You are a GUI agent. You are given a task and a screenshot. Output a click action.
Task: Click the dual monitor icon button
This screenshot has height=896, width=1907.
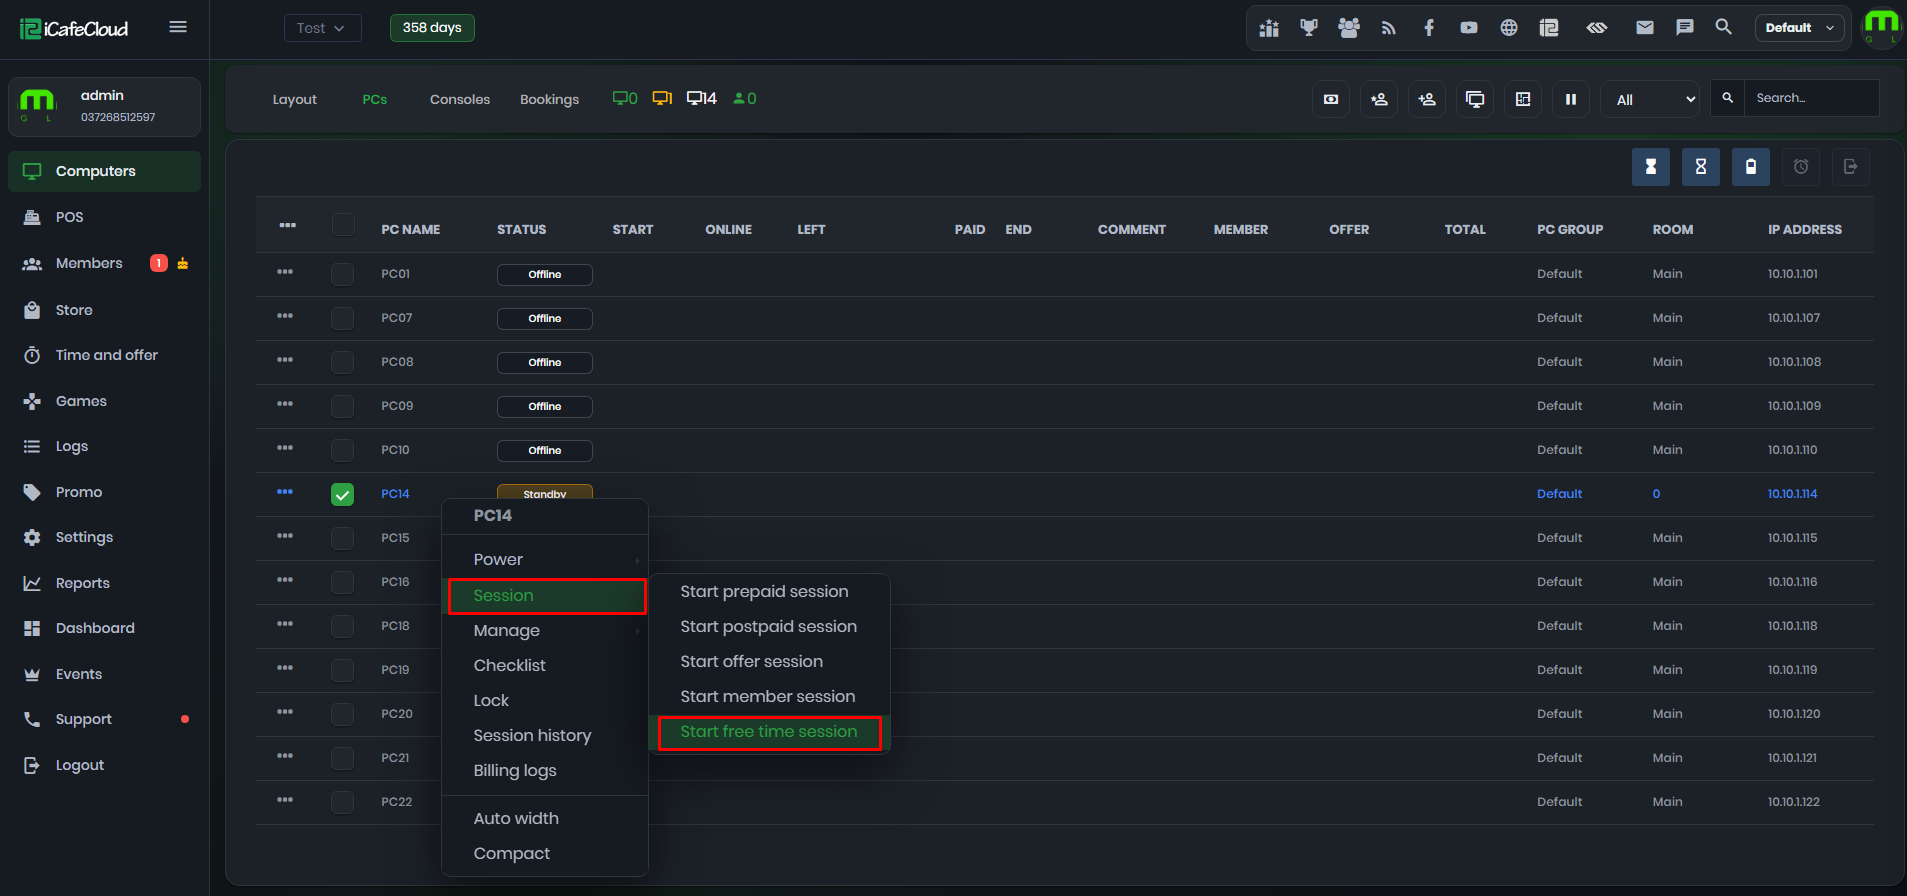pos(1475,99)
